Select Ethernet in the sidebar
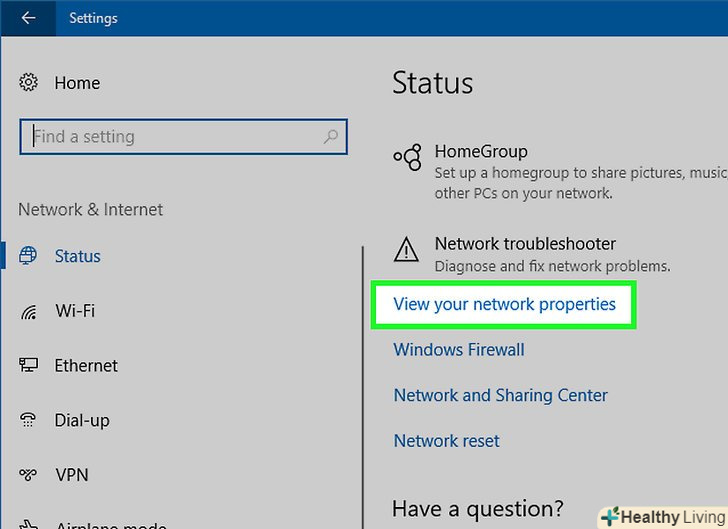The width and height of the screenshot is (728, 529). pyautogui.click(x=86, y=366)
